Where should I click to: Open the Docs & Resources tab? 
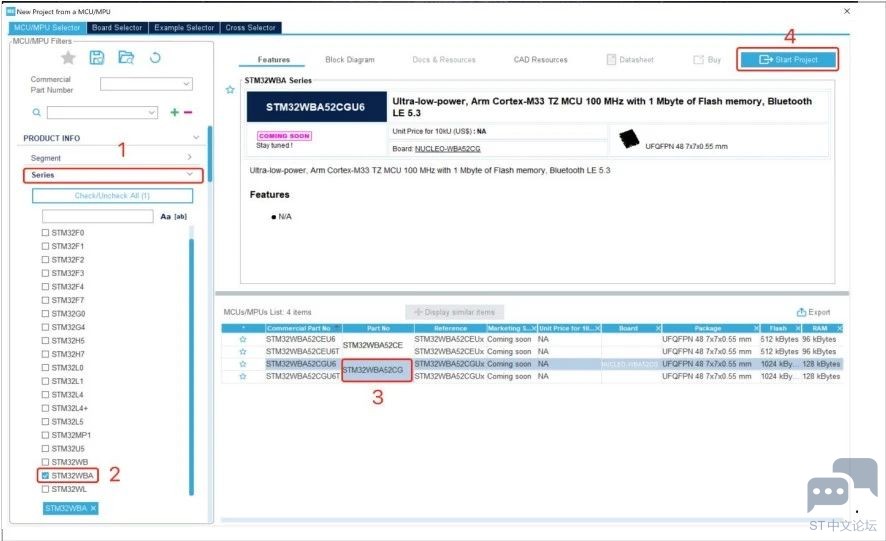coord(444,59)
